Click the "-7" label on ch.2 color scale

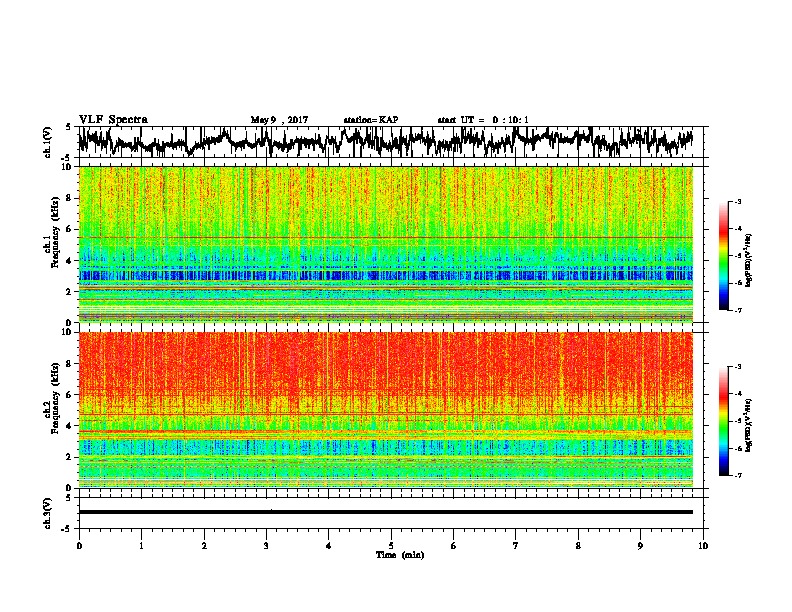click(x=738, y=475)
